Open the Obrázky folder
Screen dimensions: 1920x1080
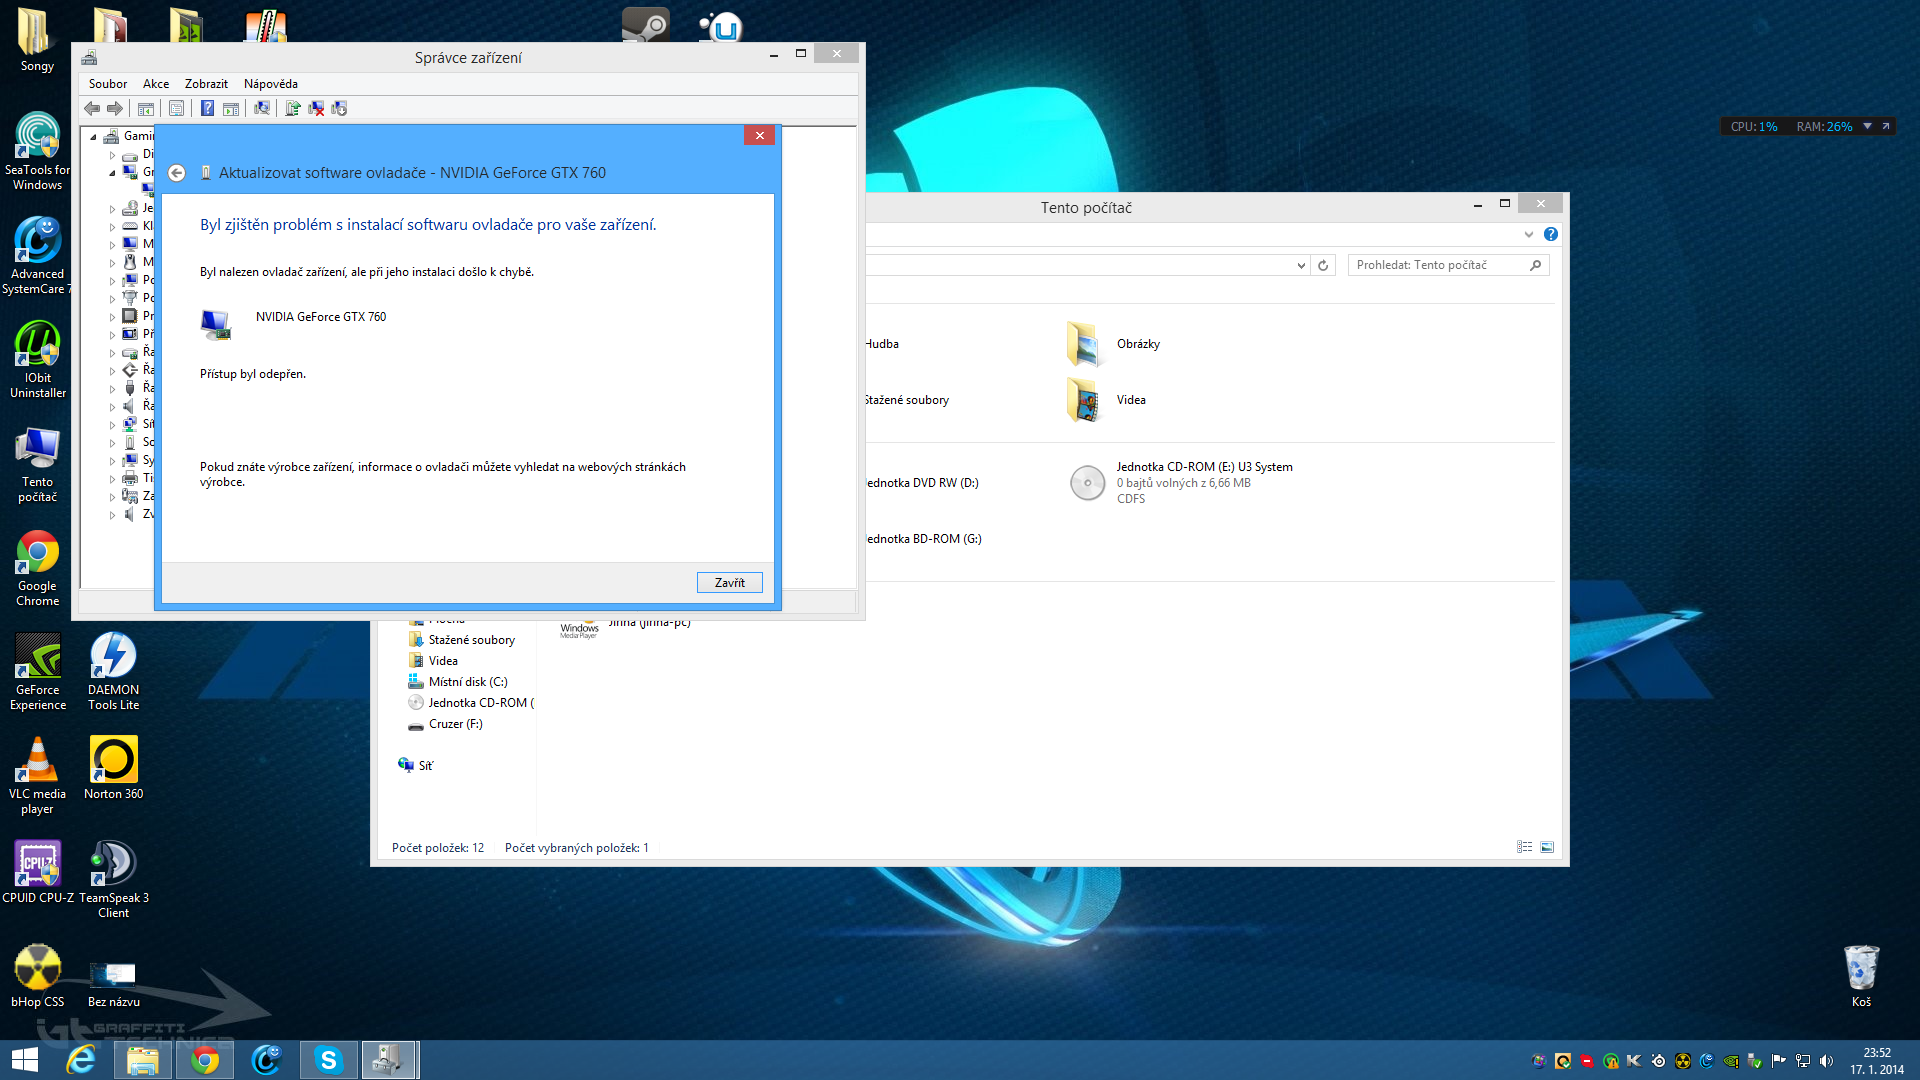[x=1137, y=344]
